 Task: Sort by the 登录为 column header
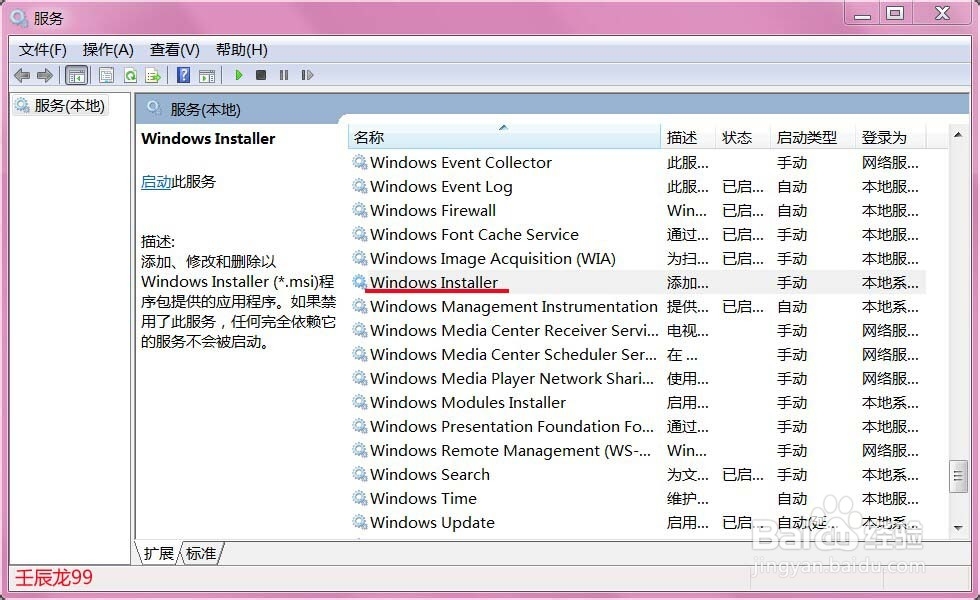tap(891, 138)
